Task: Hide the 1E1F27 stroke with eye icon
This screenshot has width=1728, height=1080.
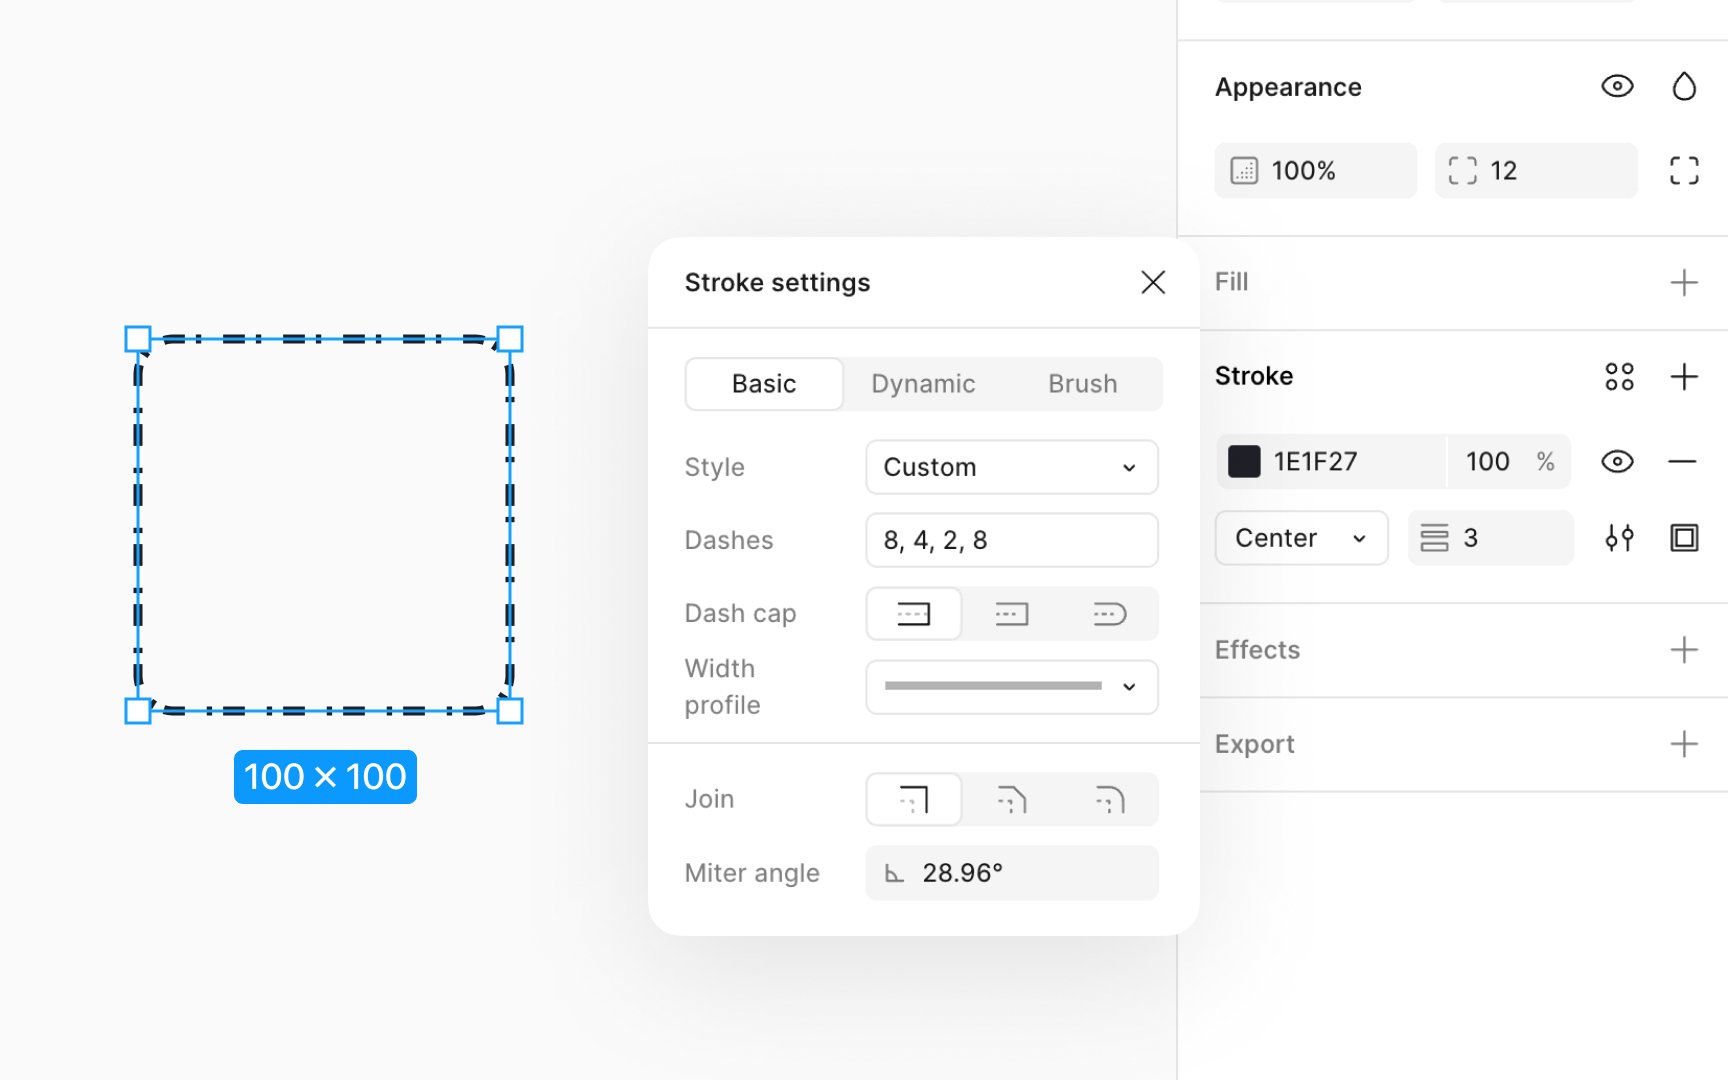Action: (x=1617, y=462)
